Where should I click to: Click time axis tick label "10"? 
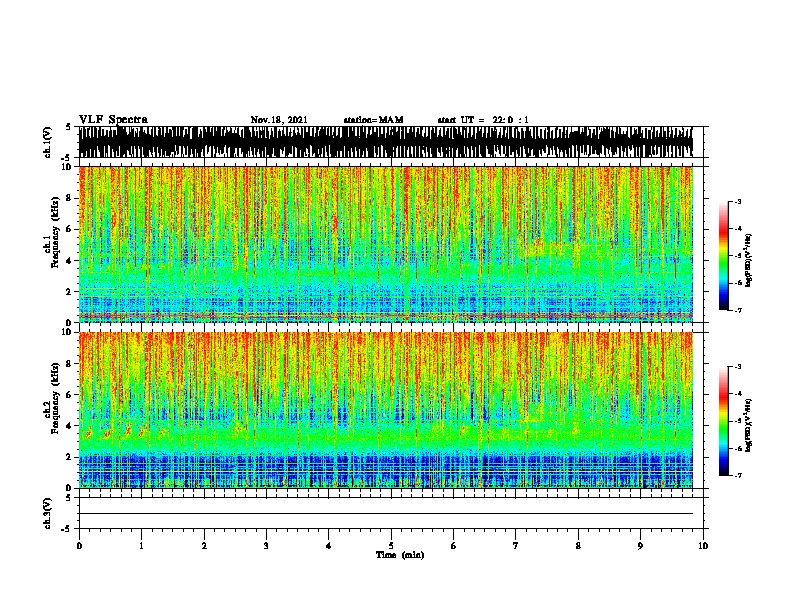[703, 546]
